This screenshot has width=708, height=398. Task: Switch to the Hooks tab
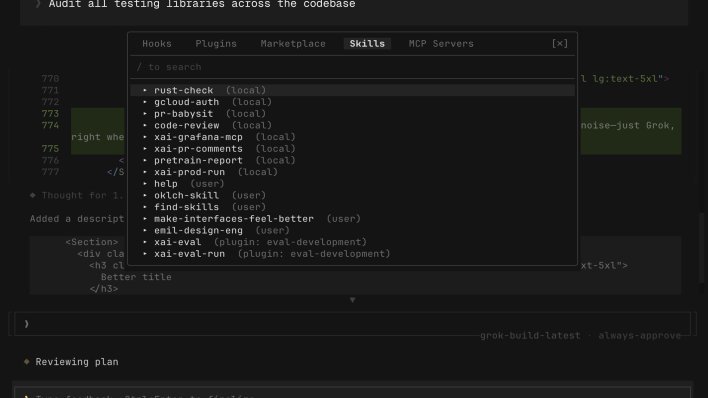[x=157, y=44]
